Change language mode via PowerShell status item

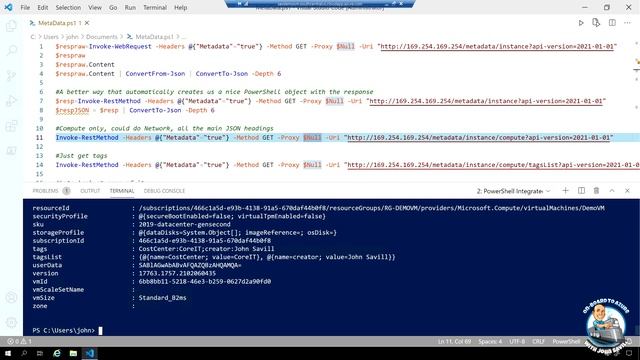(x=566, y=341)
